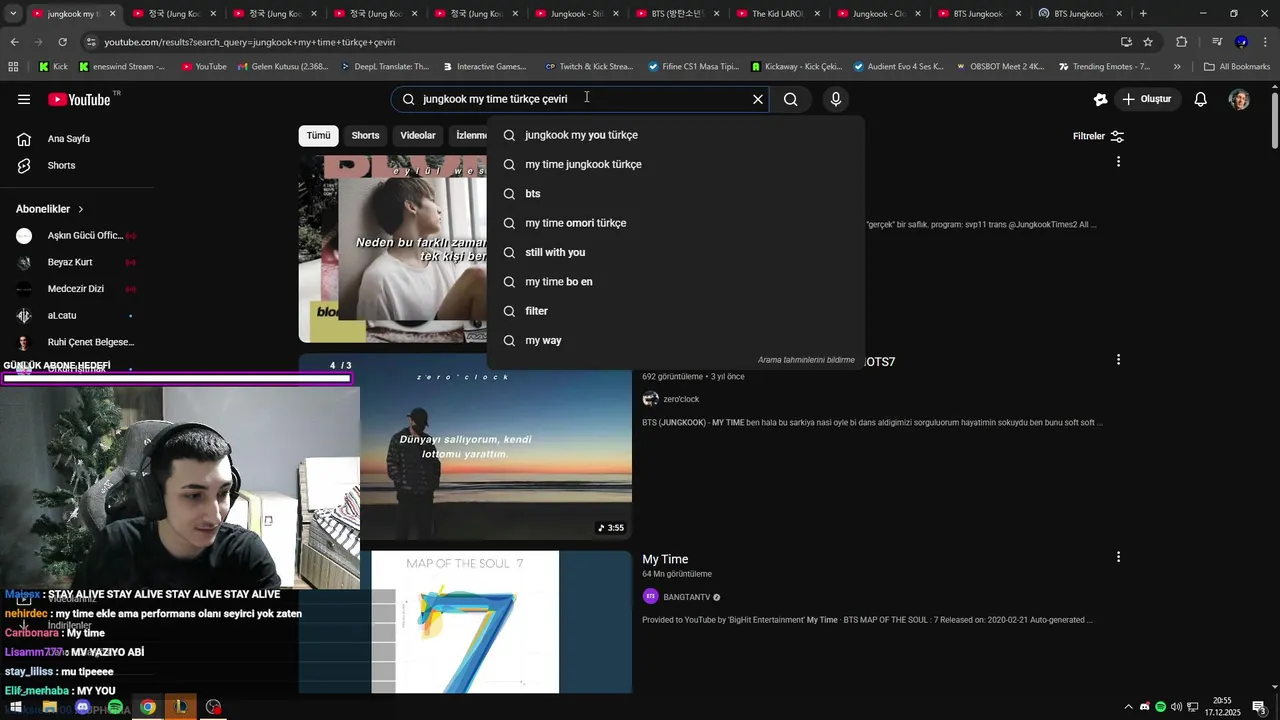Choose suggestion 'jungkook my you türkçe'

(676, 135)
